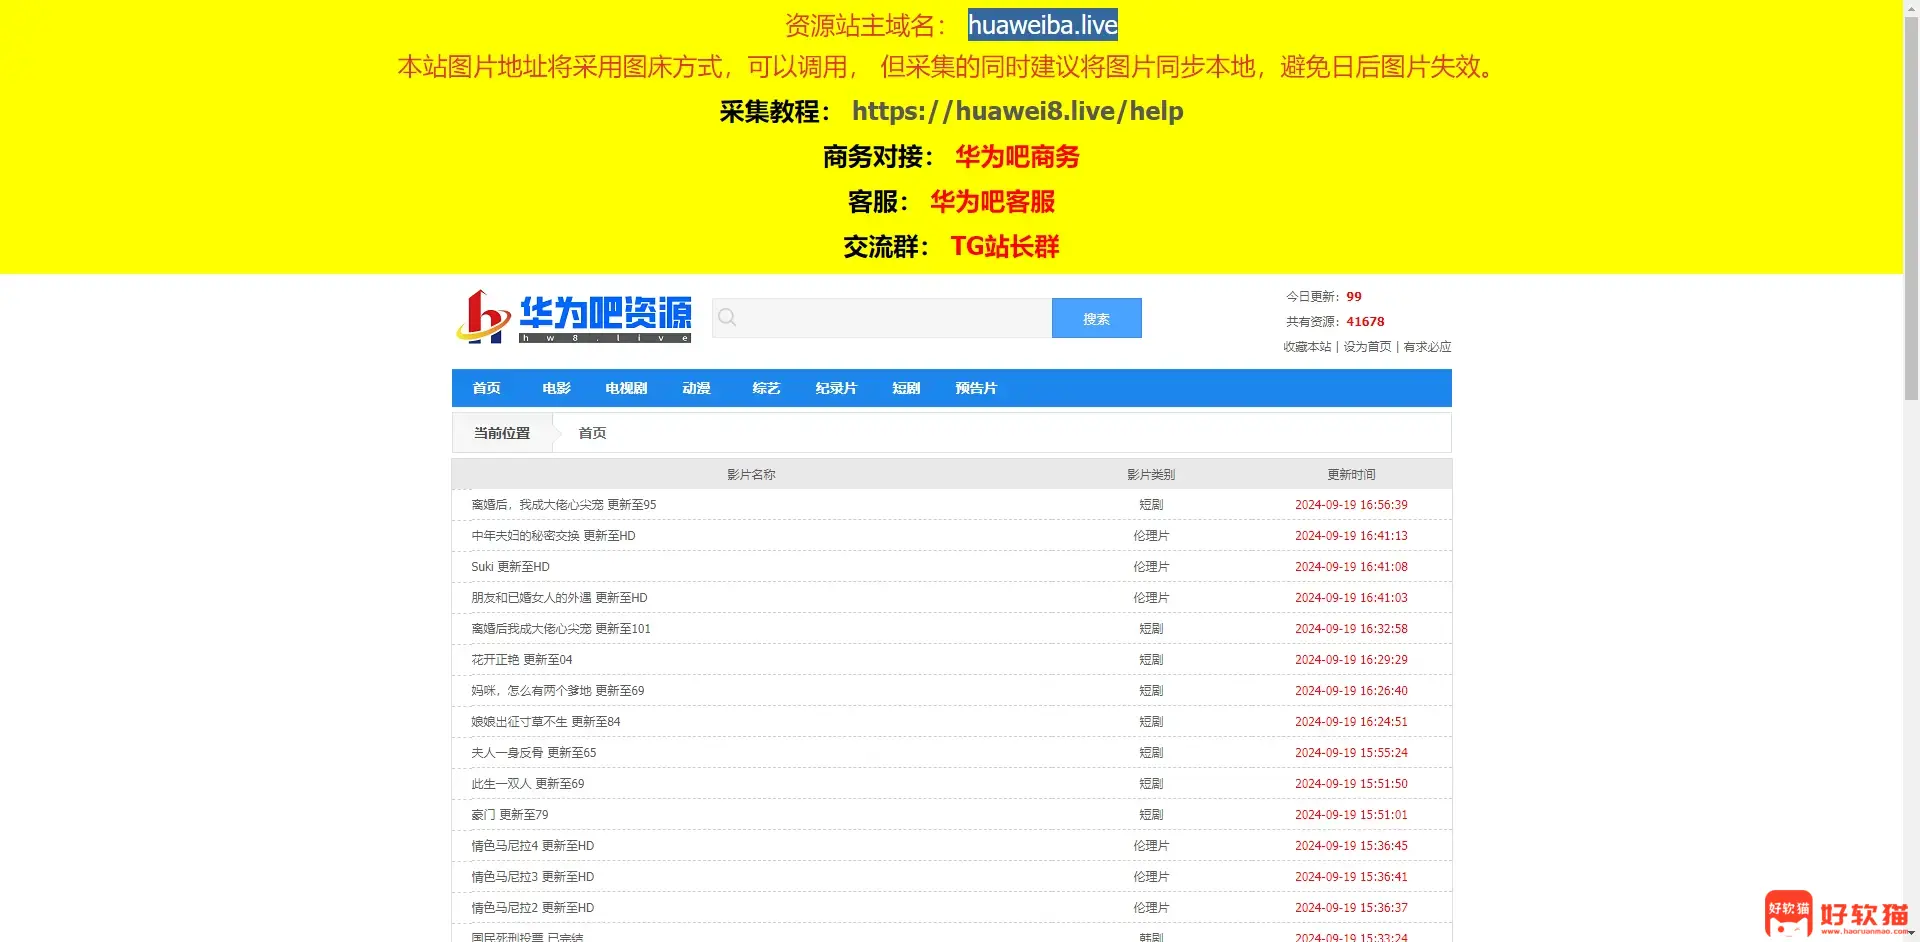
Task: Click 有求必应 link
Action: (x=1427, y=347)
